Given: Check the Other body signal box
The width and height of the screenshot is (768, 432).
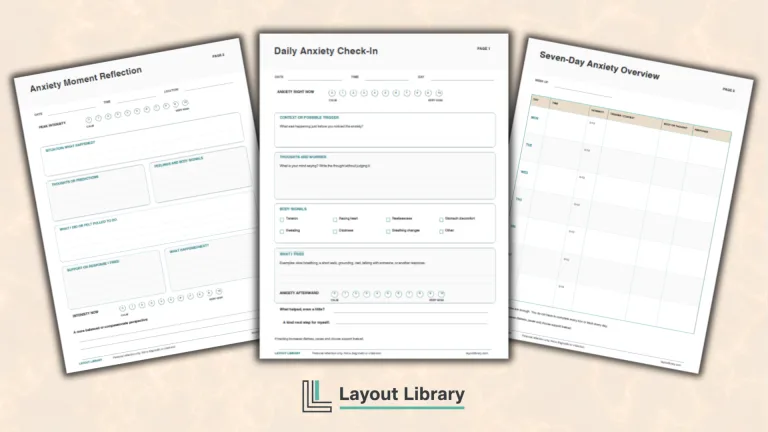Looking at the screenshot, I should pos(441,231).
